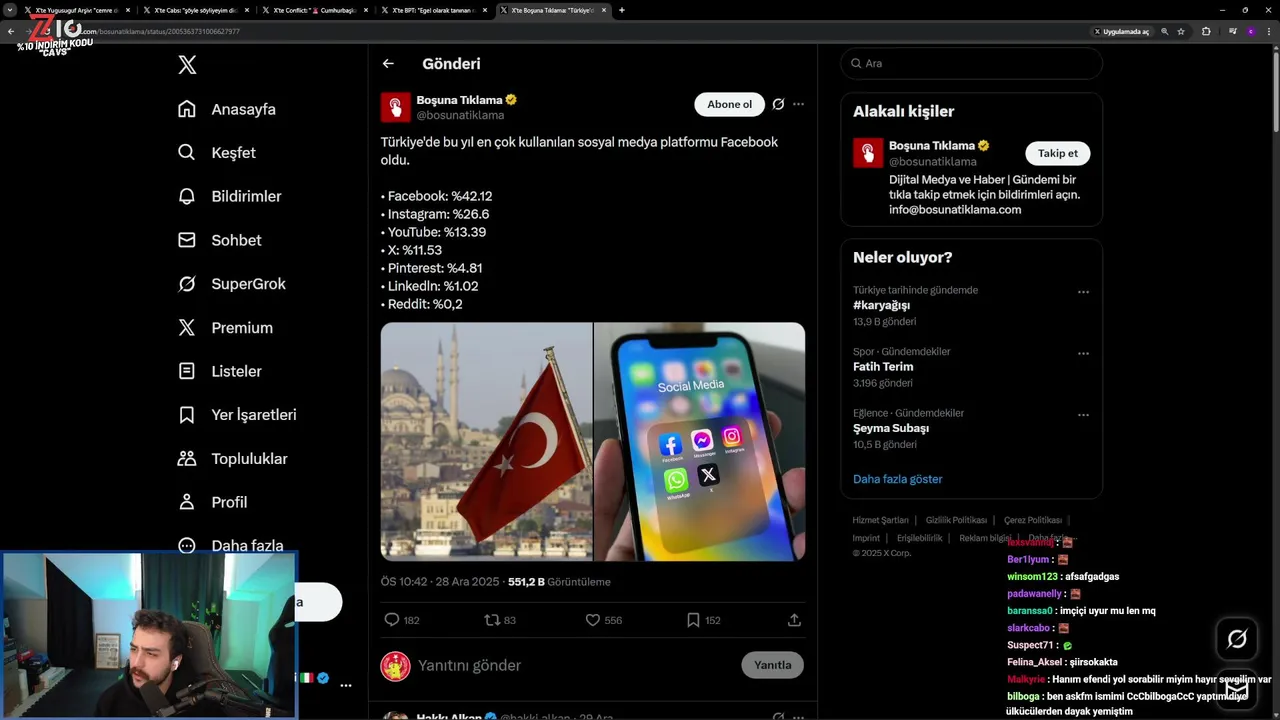Viewport: 1280px width, 720px height.
Task: Click Yanıtla reply button
Action: (772, 665)
